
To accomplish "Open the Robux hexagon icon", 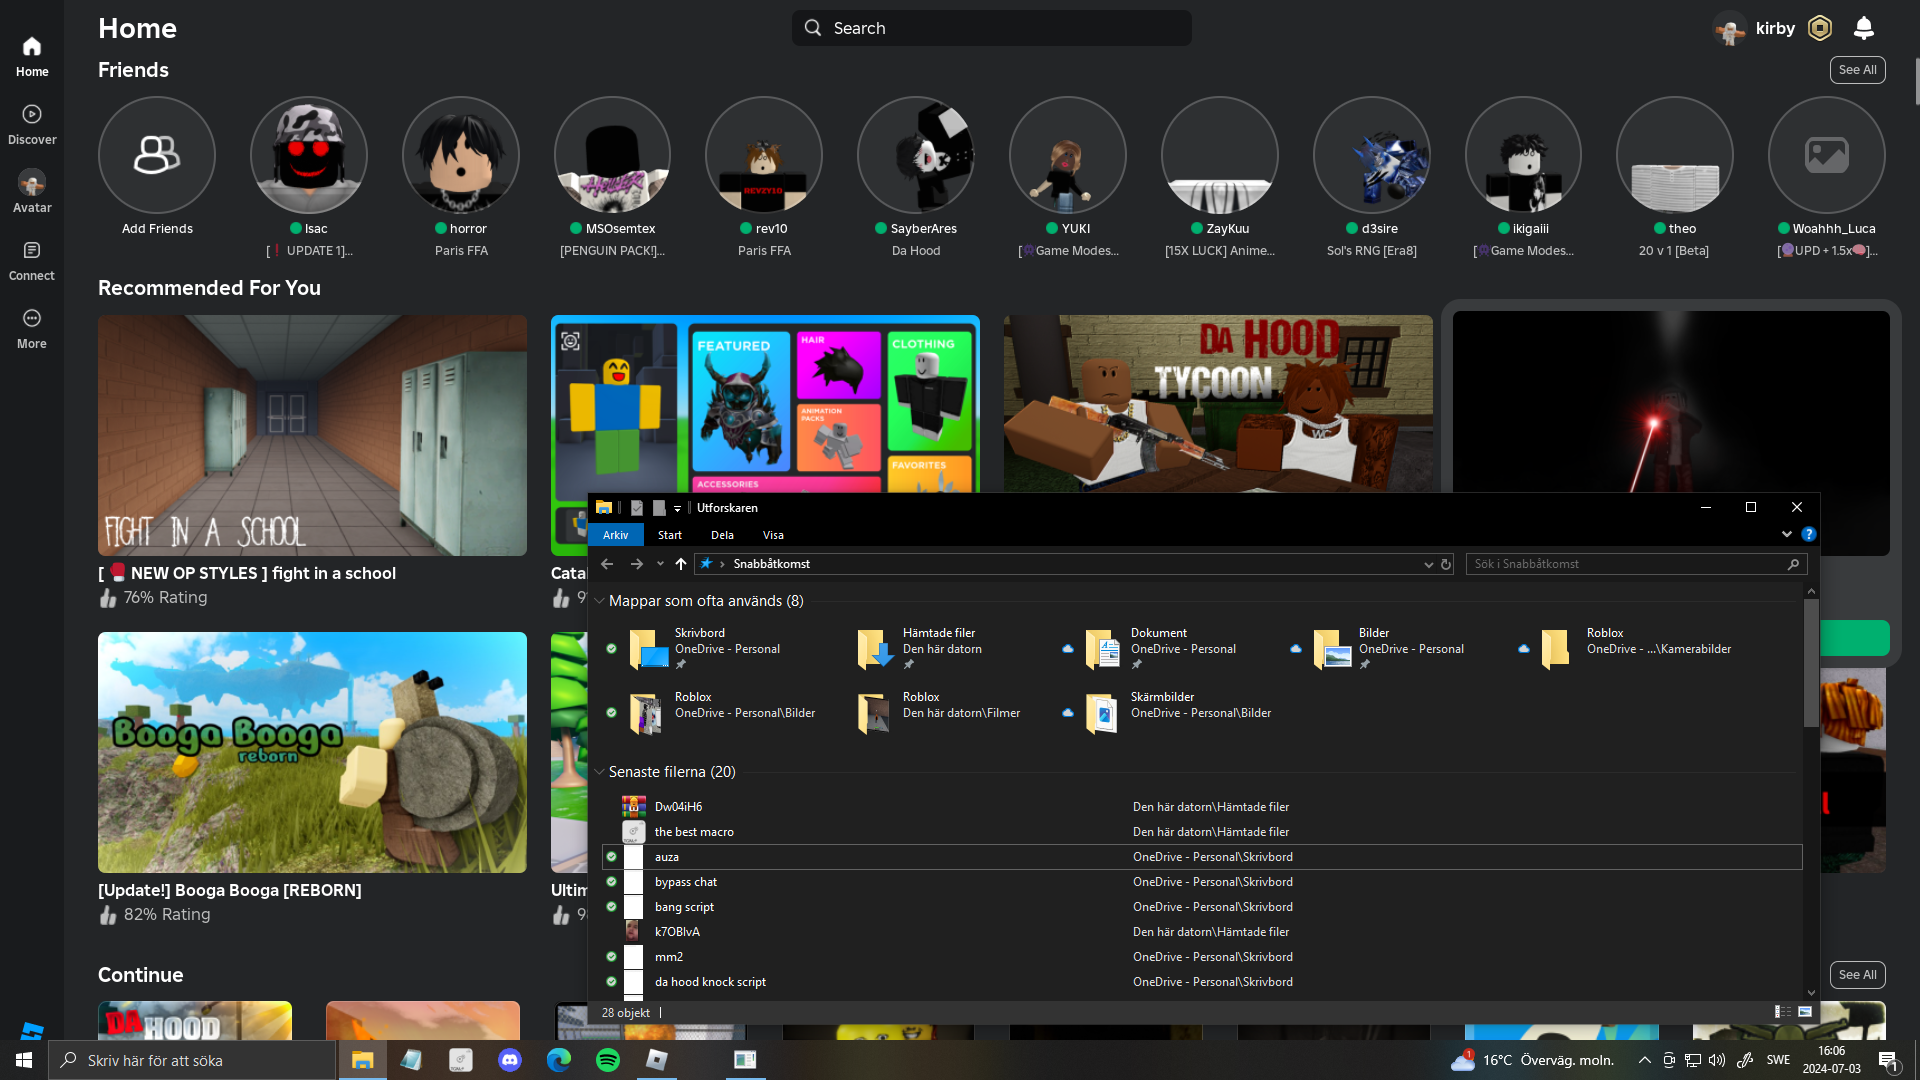I will pyautogui.click(x=1820, y=28).
